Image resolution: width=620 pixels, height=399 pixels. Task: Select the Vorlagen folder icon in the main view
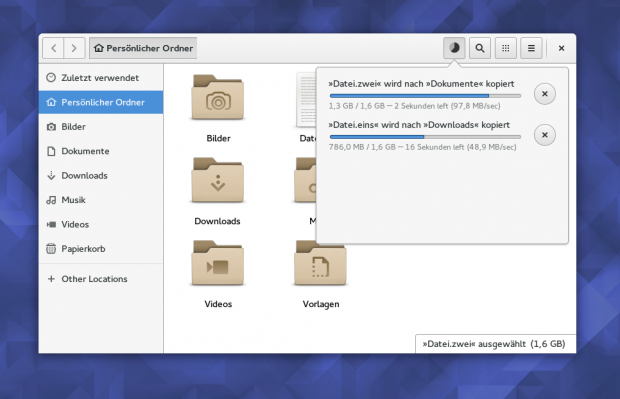tap(320, 263)
